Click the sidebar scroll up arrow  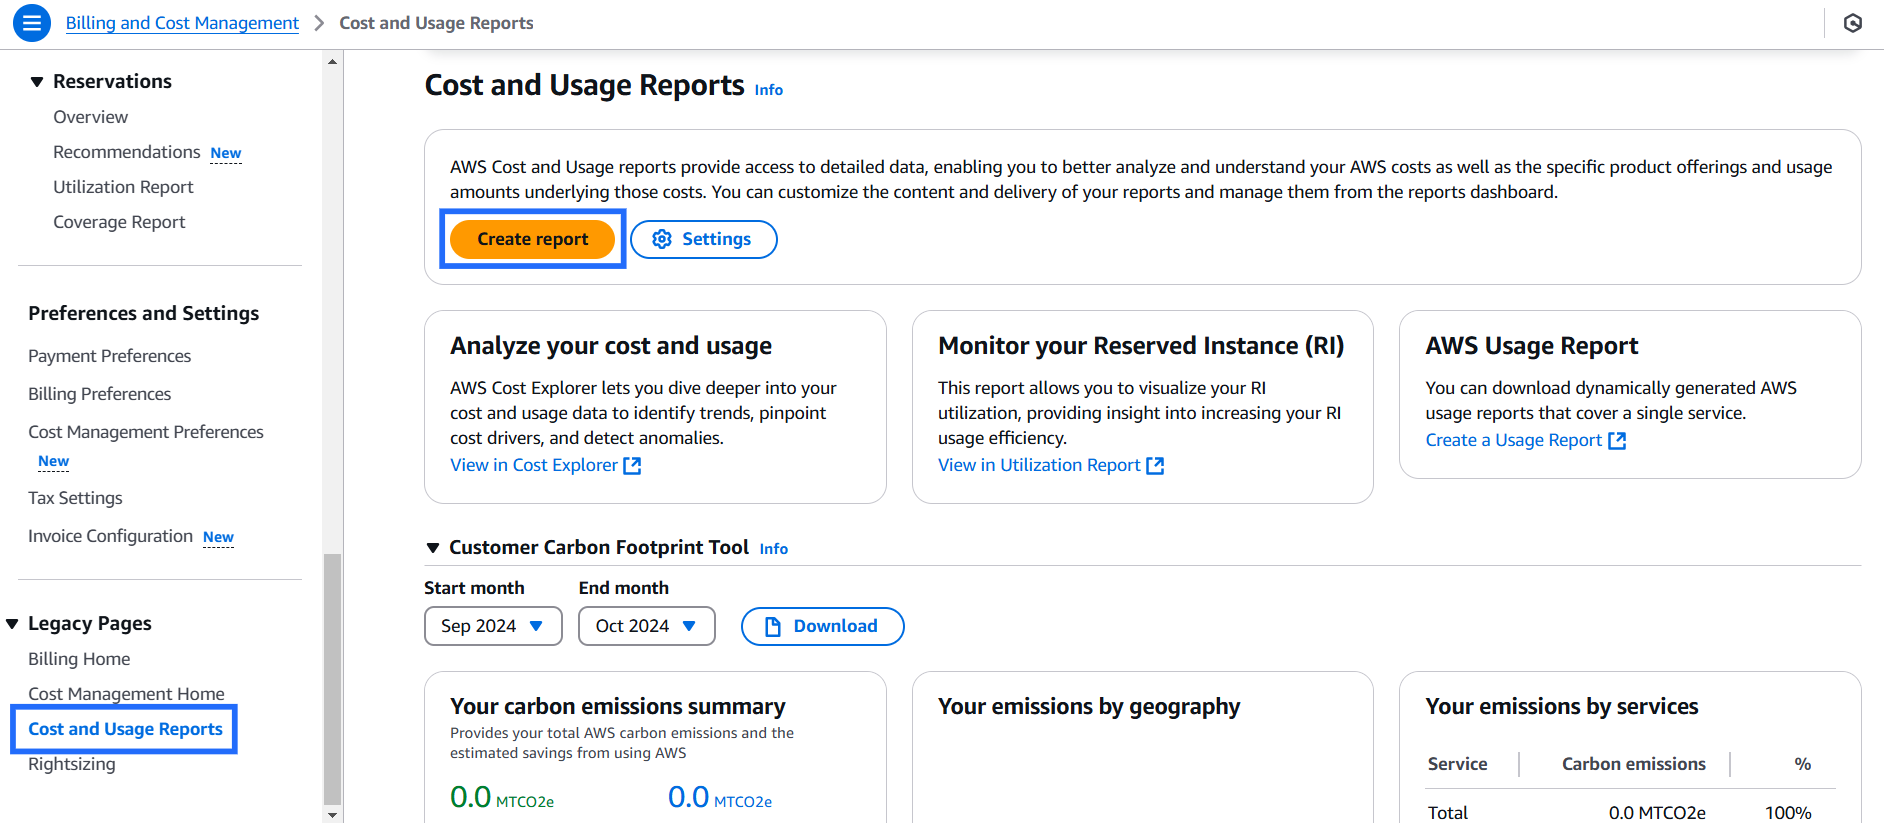[332, 62]
